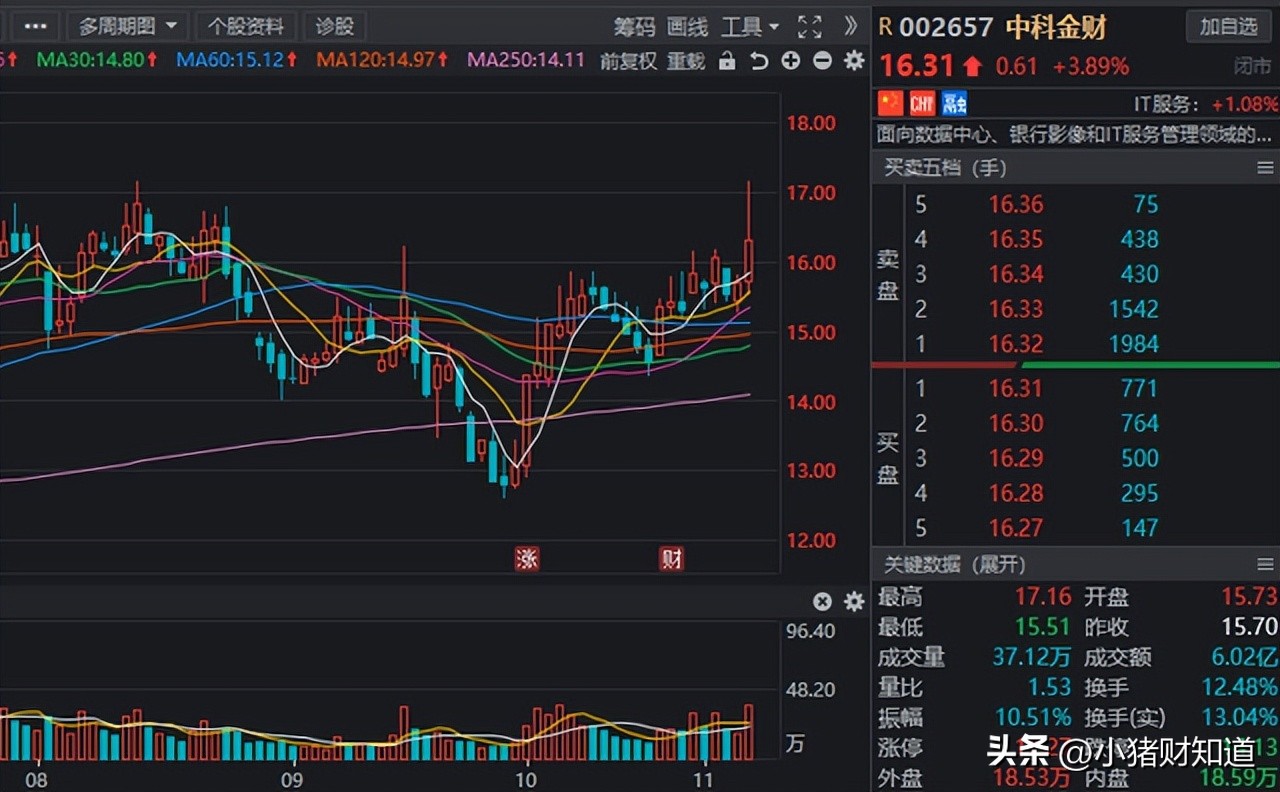Image resolution: width=1280 pixels, height=792 pixels.
Task: Open the volume panel gear icon
Action: (x=853, y=602)
